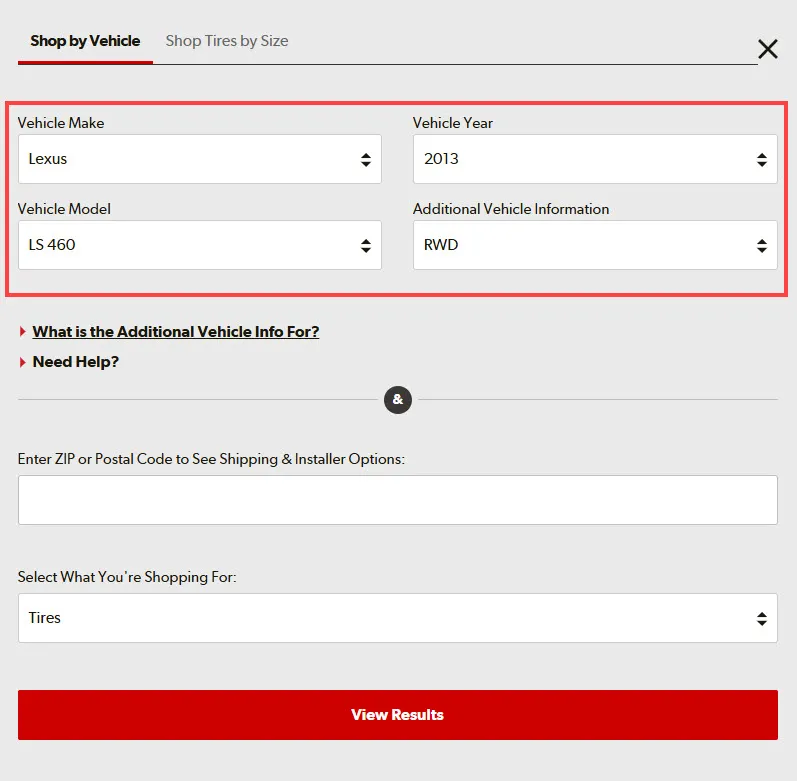The height and width of the screenshot is (781, 797).
Task: Click the Vehicle Make dropdown arrows
Action: point(365,160)
